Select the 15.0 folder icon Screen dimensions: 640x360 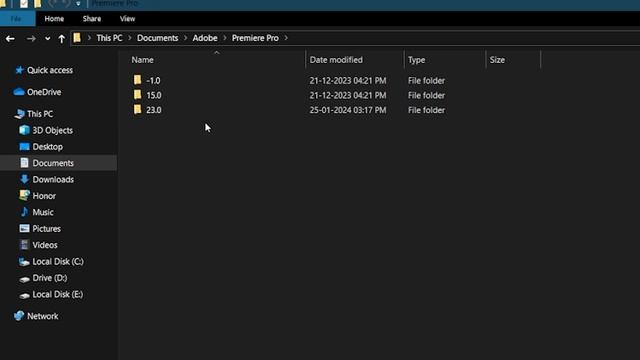click(x=138, y=95)
